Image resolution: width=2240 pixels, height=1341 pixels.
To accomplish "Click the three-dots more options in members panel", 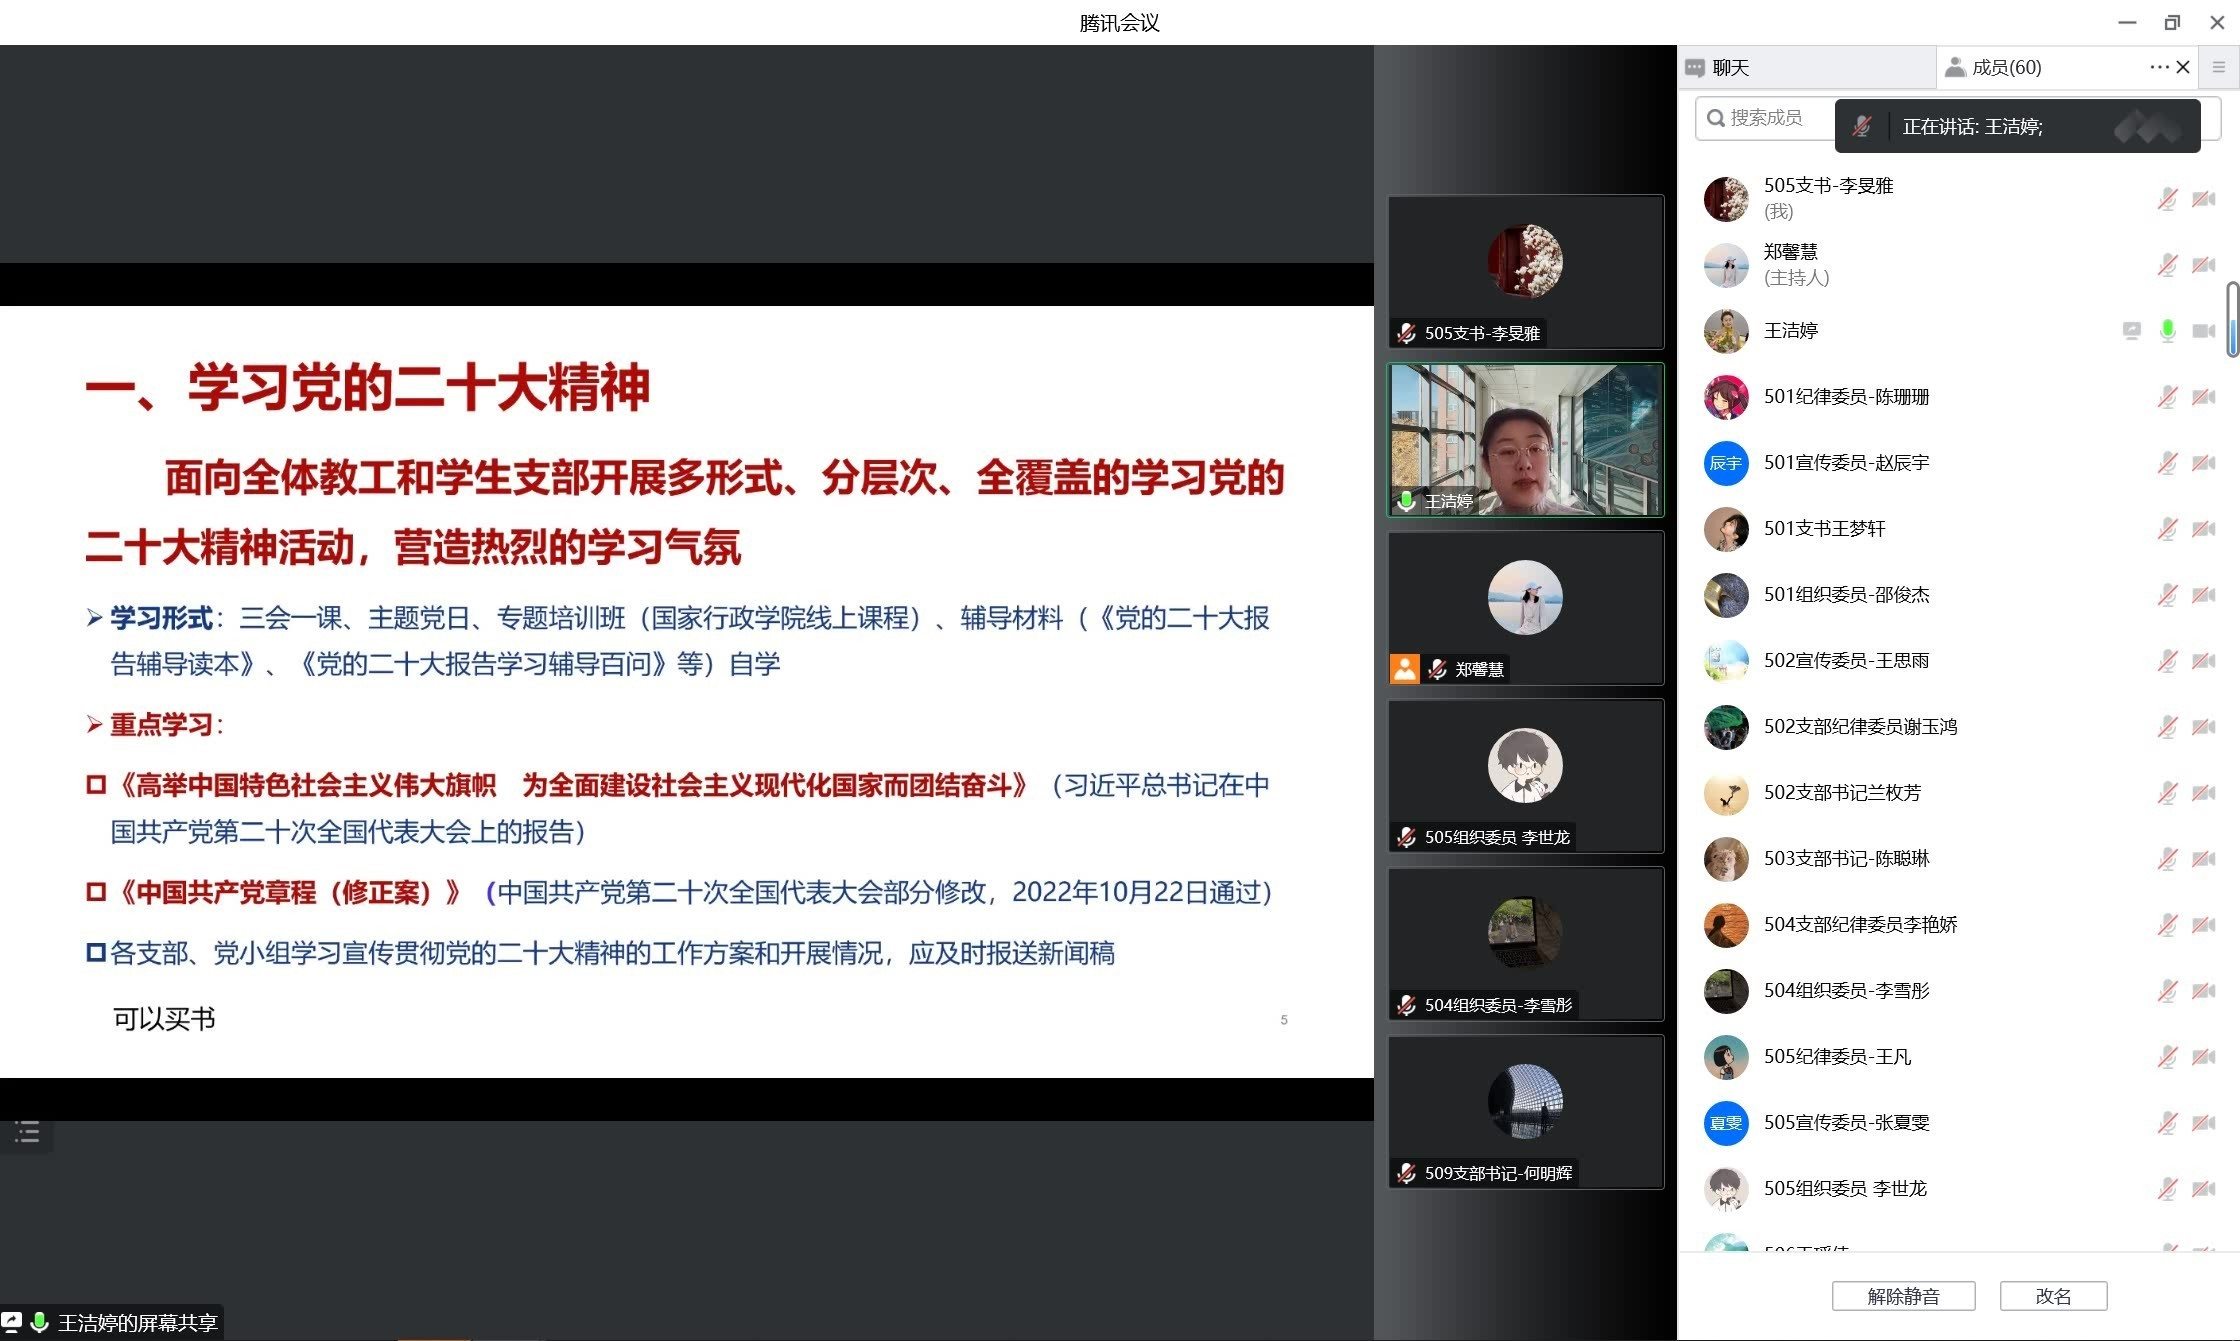I will (2158, 68).
